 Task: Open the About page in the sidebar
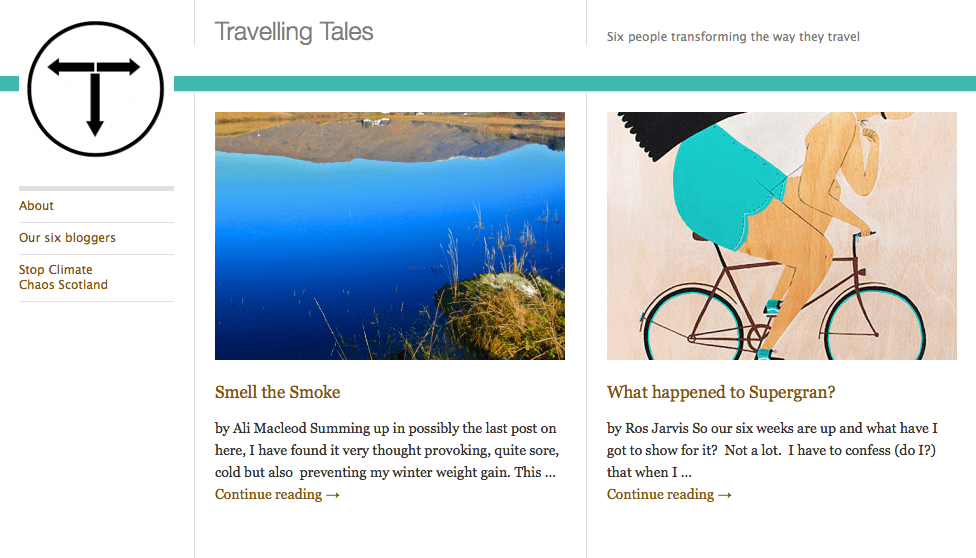[x=37, y=206]
